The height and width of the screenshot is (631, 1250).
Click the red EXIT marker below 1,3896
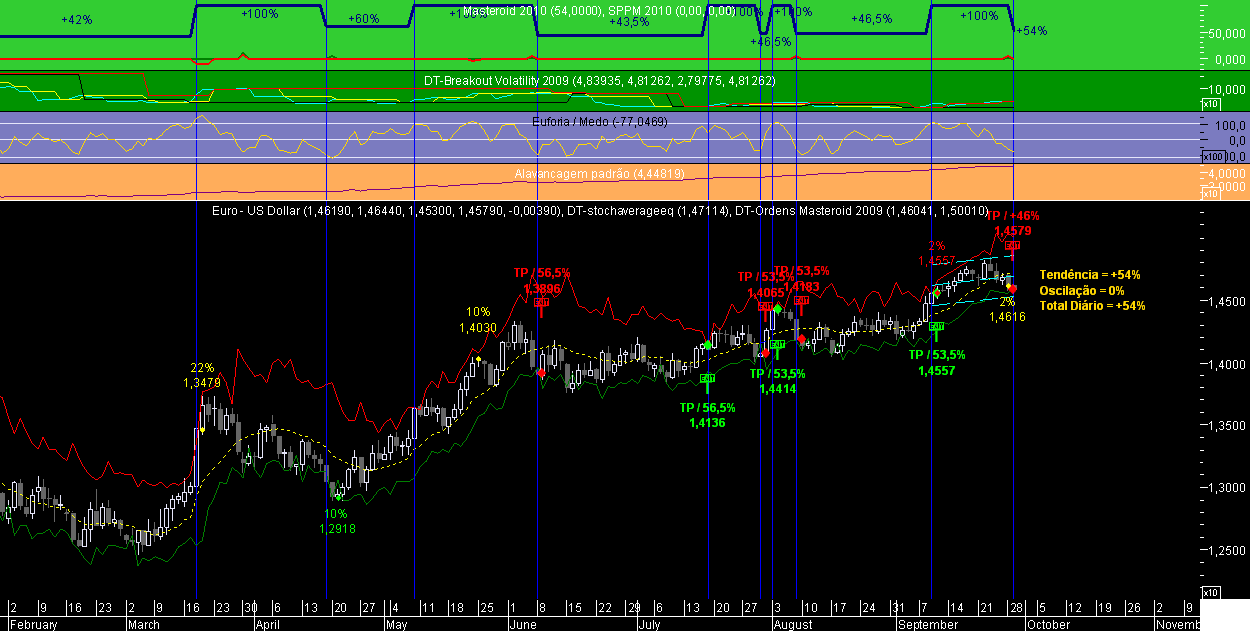coord(541,302)
